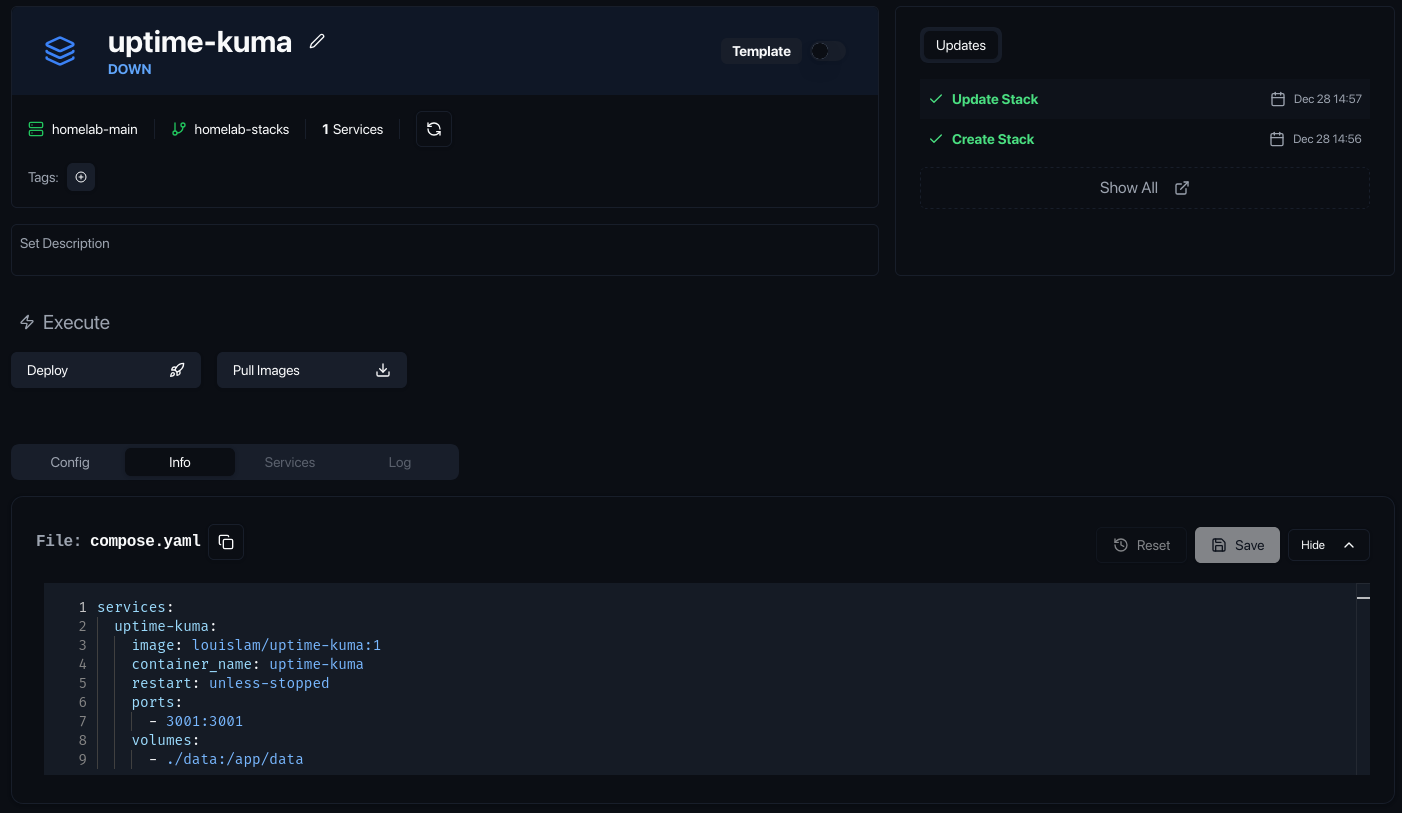Click the editor minimap scrollbar

(1363, 679)
